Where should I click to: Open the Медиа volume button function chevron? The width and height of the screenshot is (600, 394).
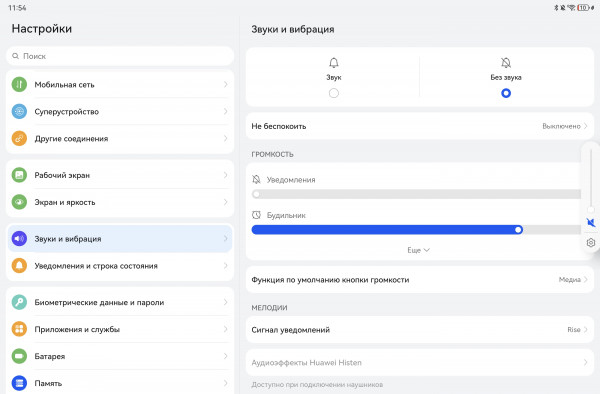pyautogui.click(x=585, y=280)
